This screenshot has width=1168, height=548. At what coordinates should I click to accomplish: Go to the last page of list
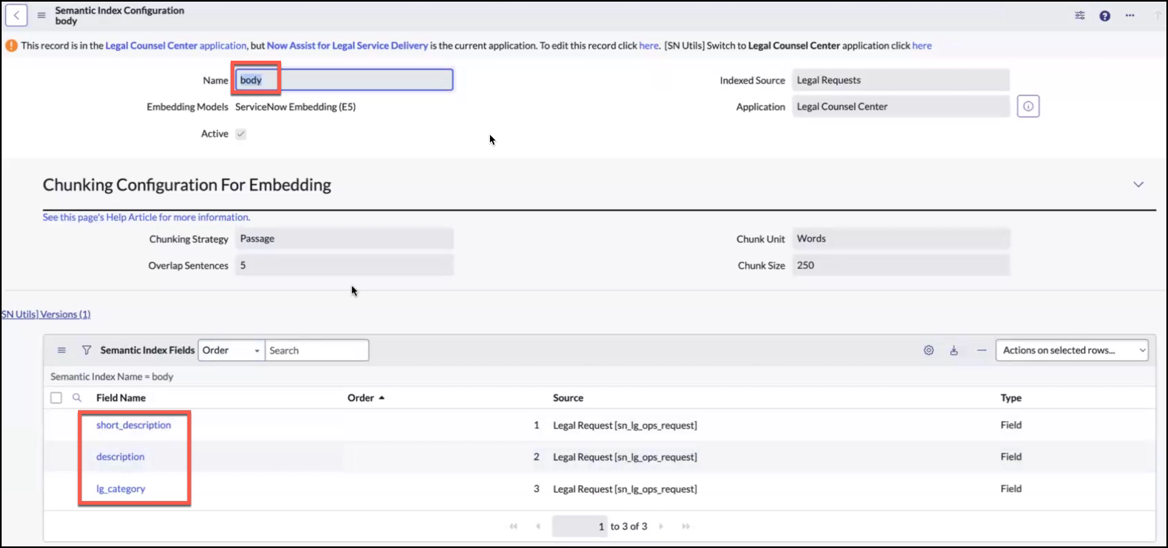[686, 526]
